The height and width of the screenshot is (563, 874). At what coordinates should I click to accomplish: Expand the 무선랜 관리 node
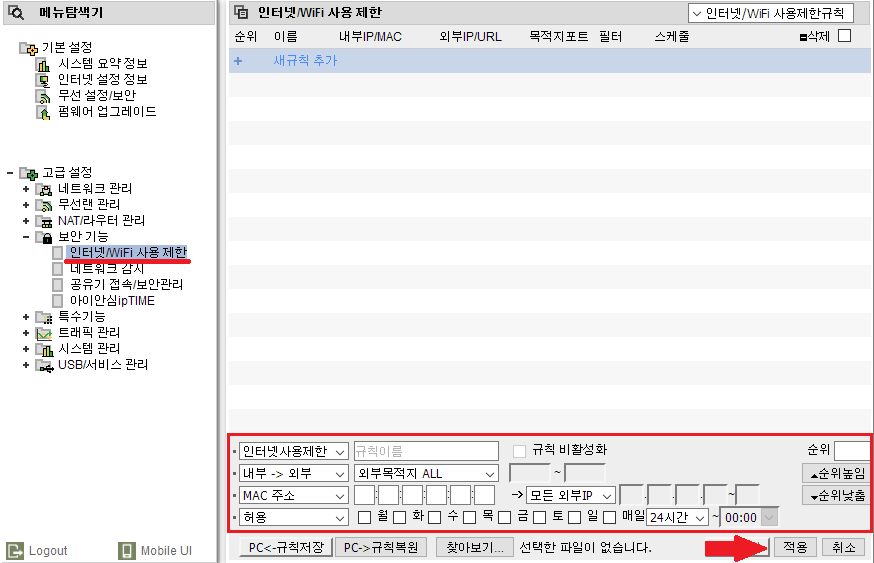(26, 205)
